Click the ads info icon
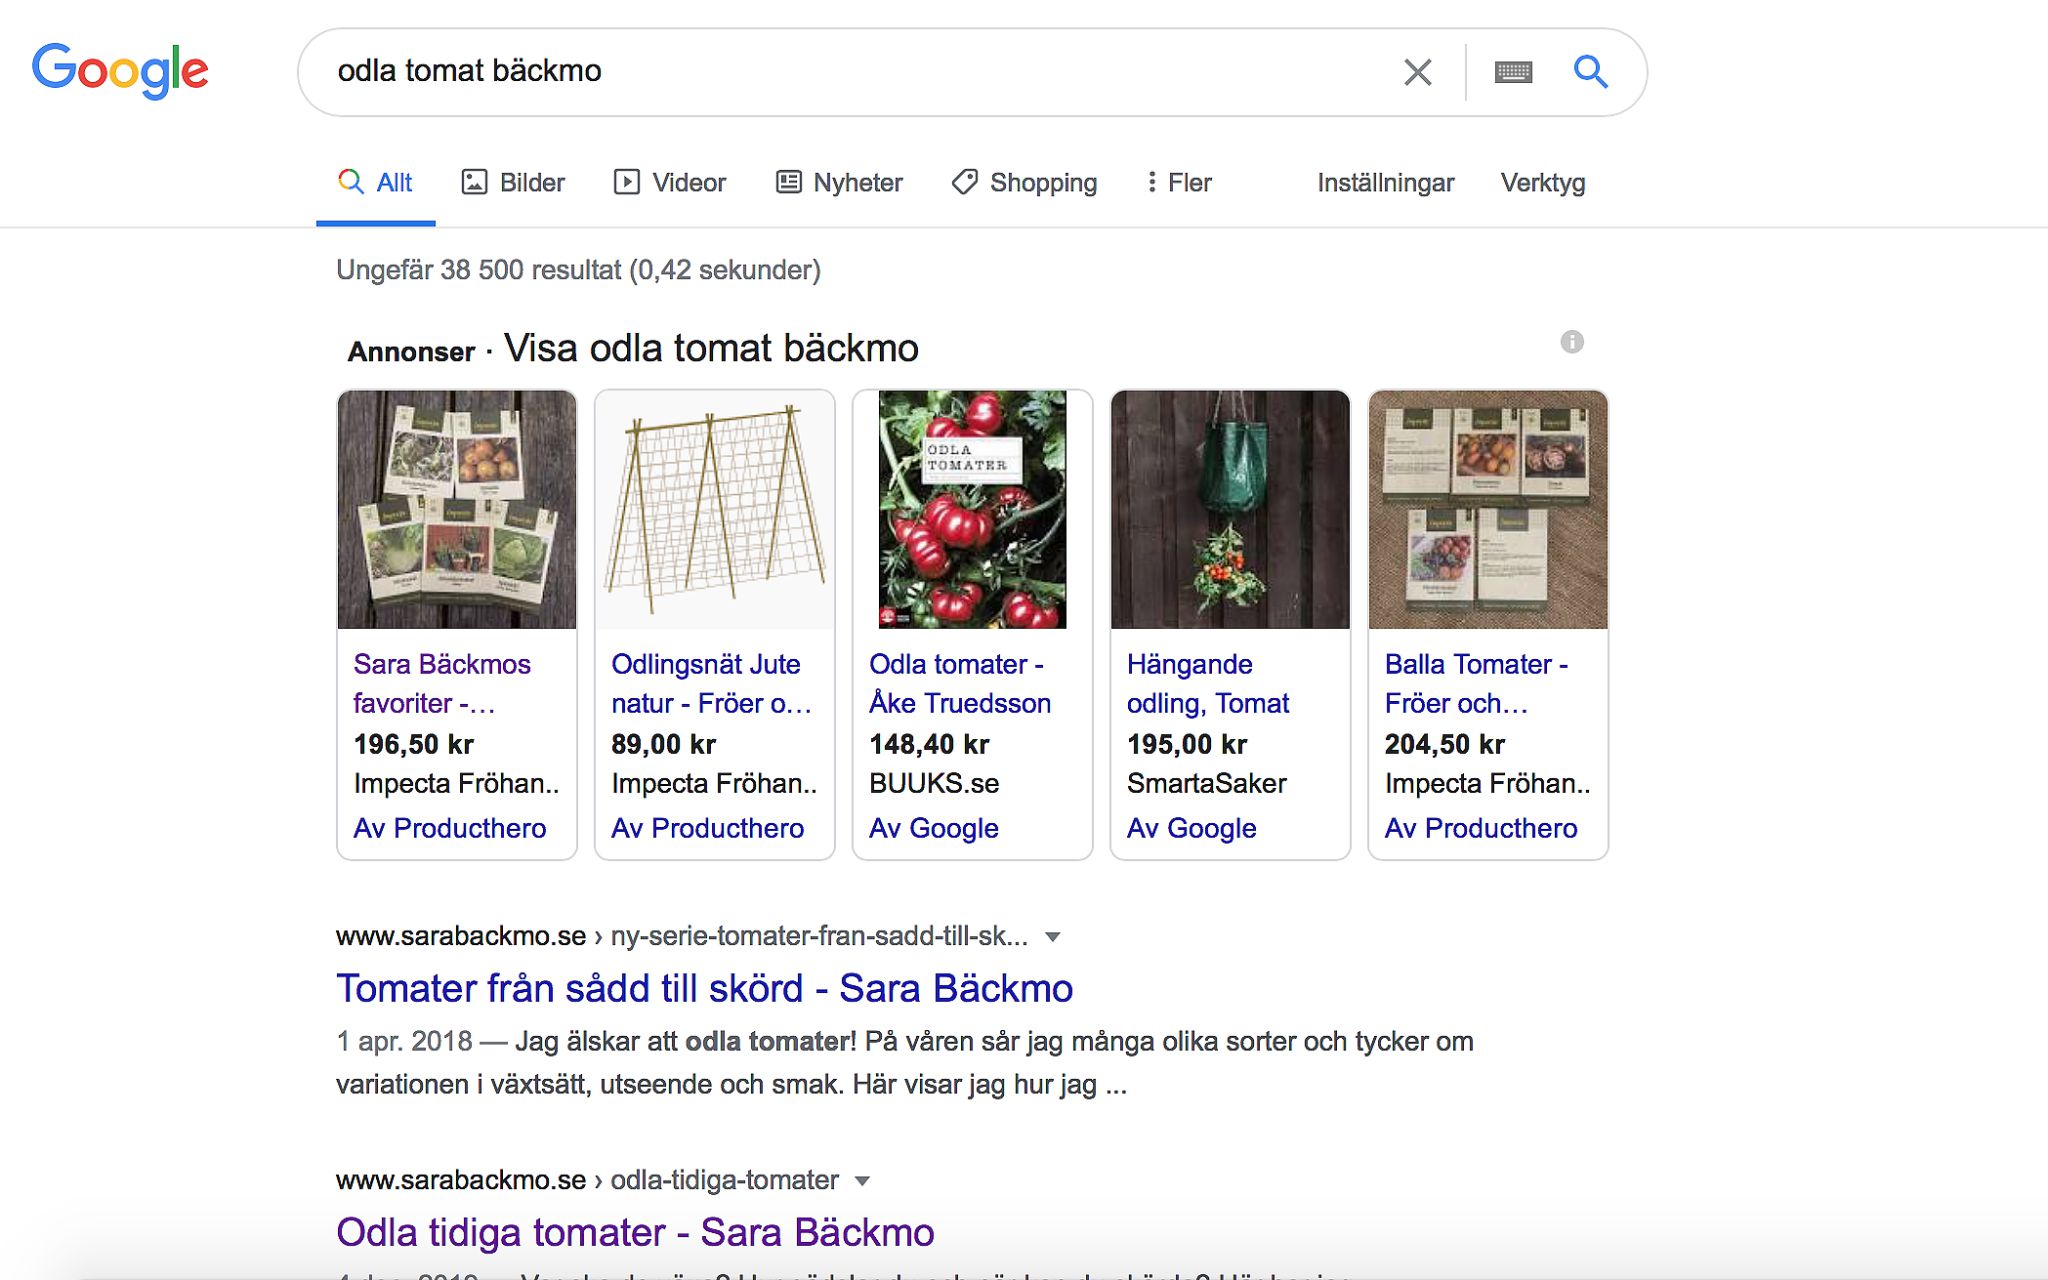The height and width of the screenshot is (1280, 2048). [1572, 342]
